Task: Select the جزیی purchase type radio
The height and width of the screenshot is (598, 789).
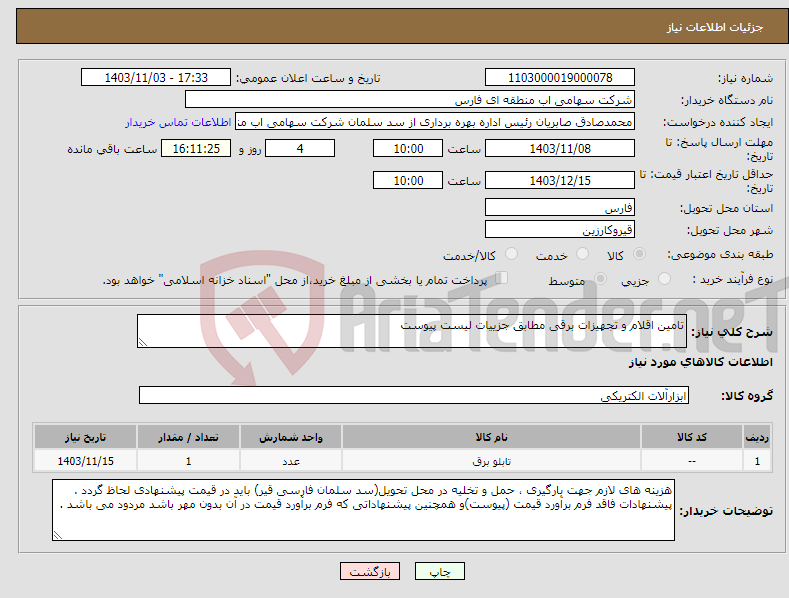Action: click(x=664, y=279)
